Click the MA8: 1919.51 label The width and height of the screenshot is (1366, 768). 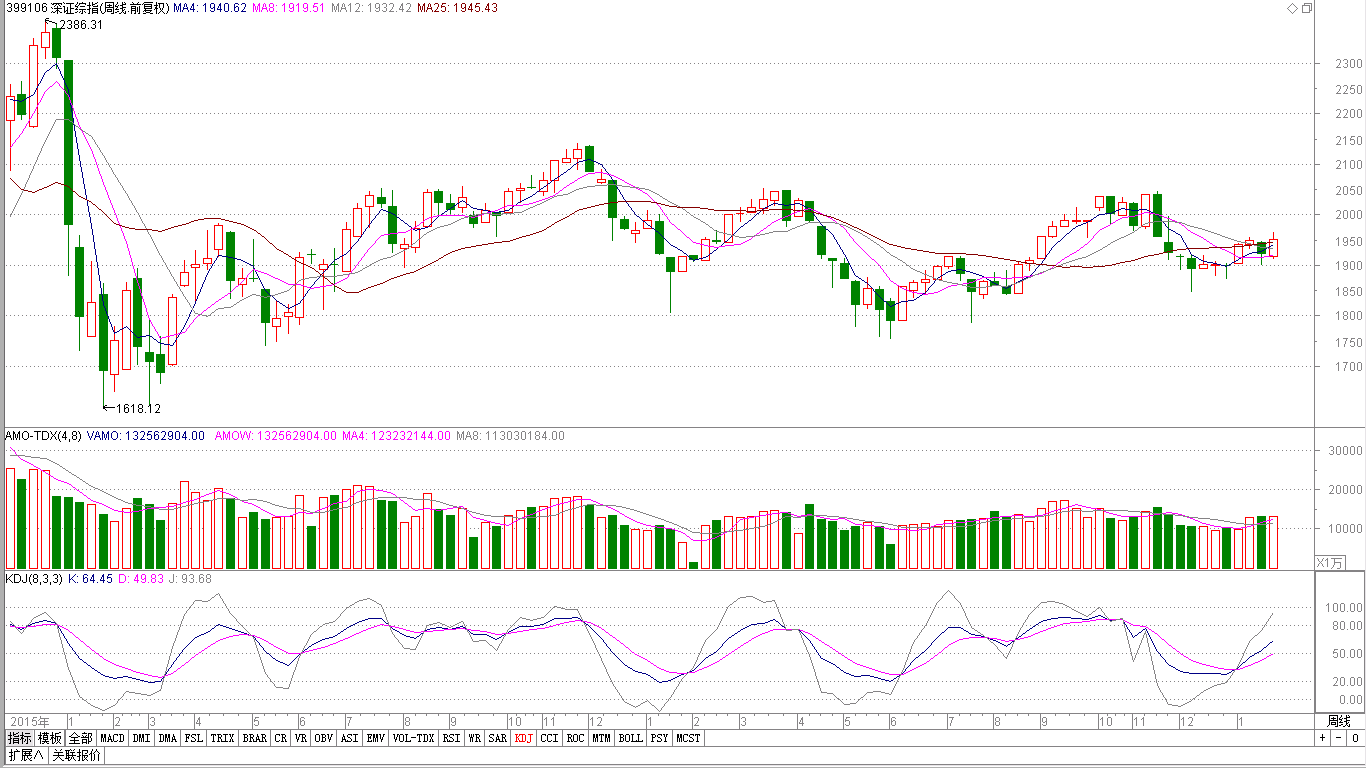coord(288,8)
